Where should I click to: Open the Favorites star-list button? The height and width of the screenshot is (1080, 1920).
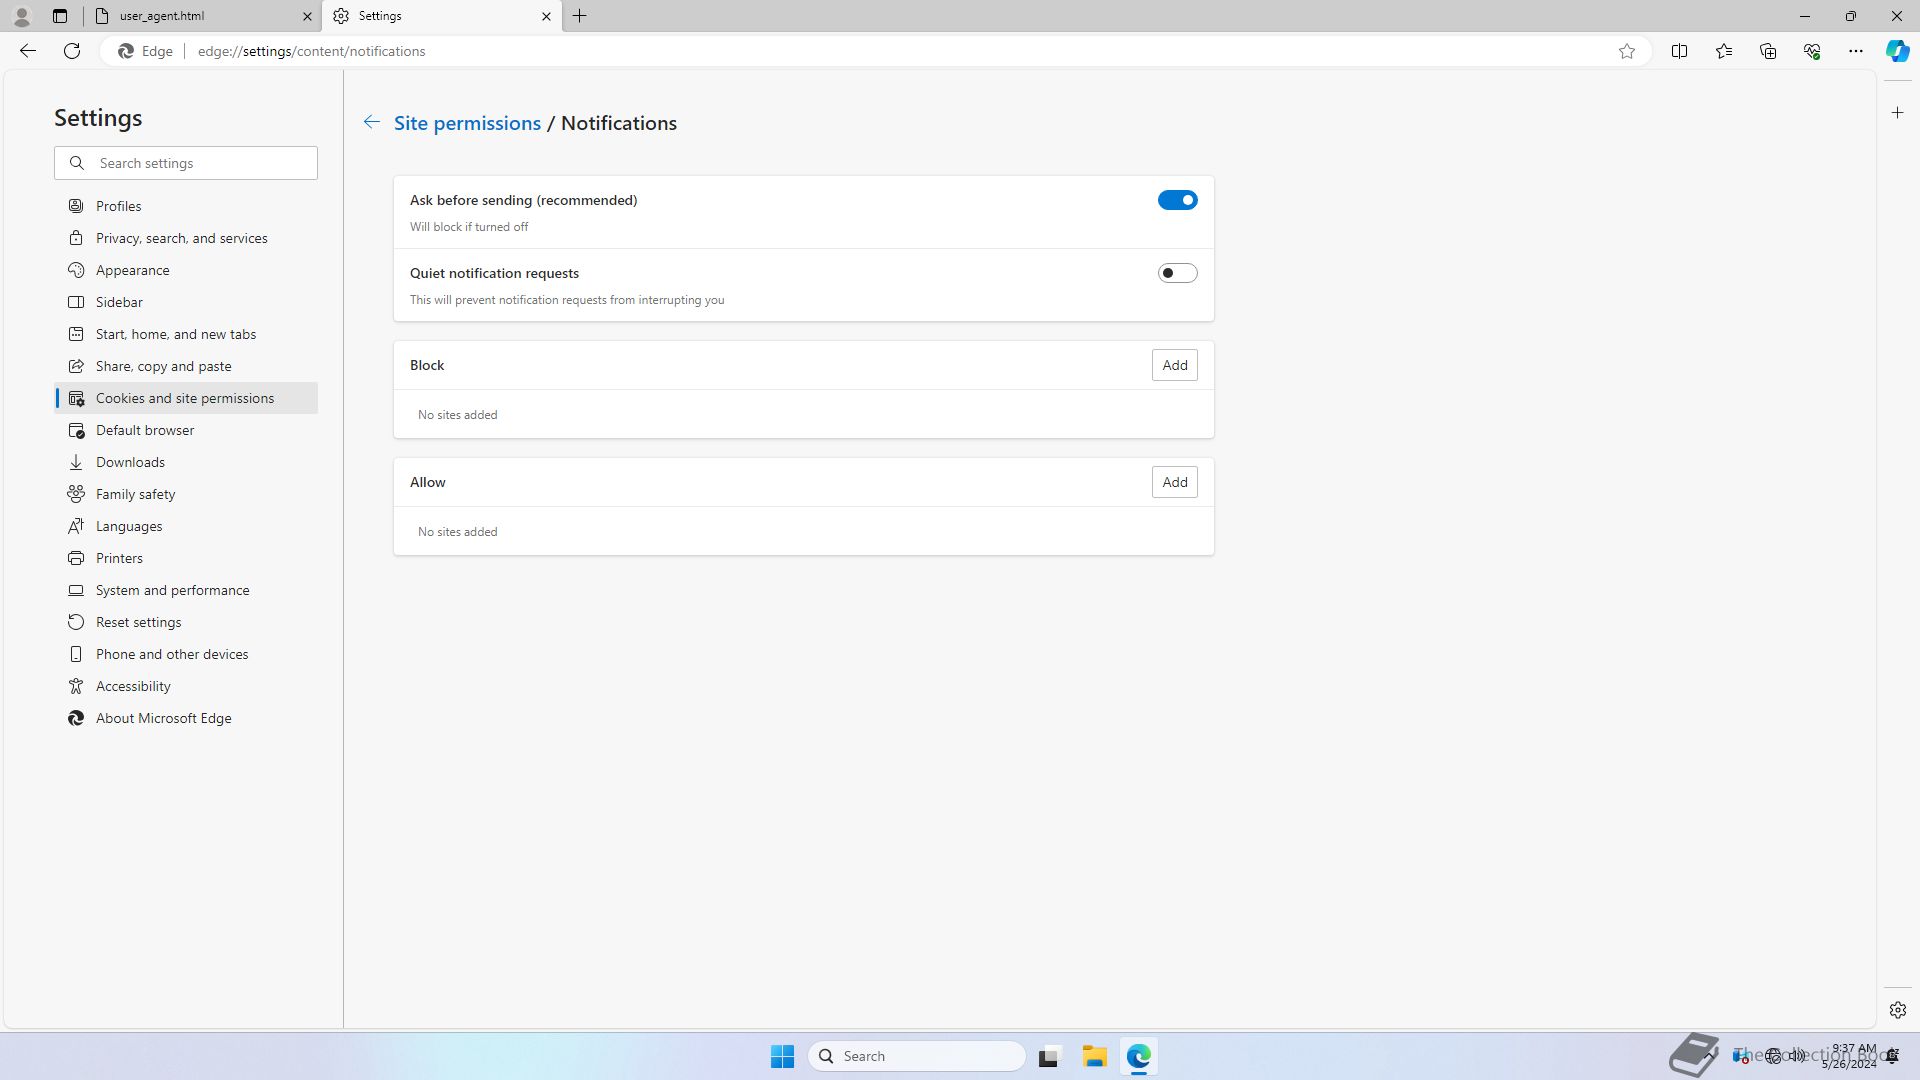(1723, 51)
